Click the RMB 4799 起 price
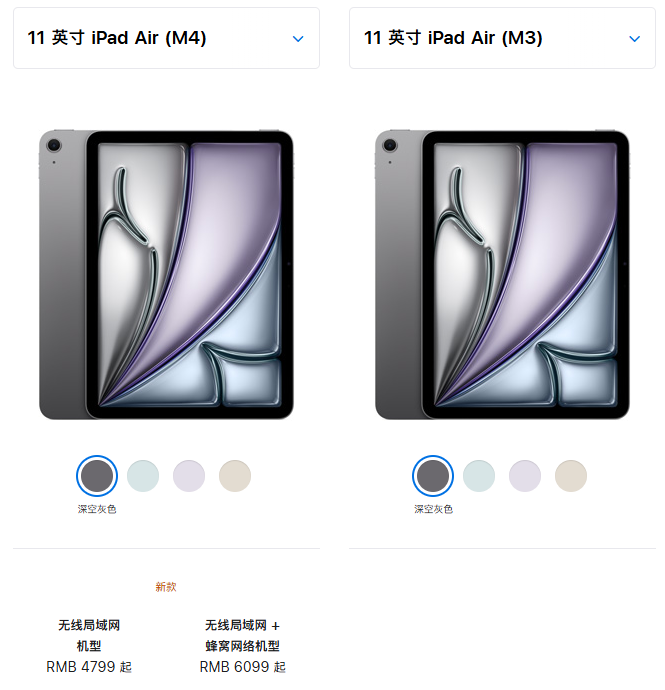The height and width of the screenshot is (690, 665). click(x=89, y=667)
